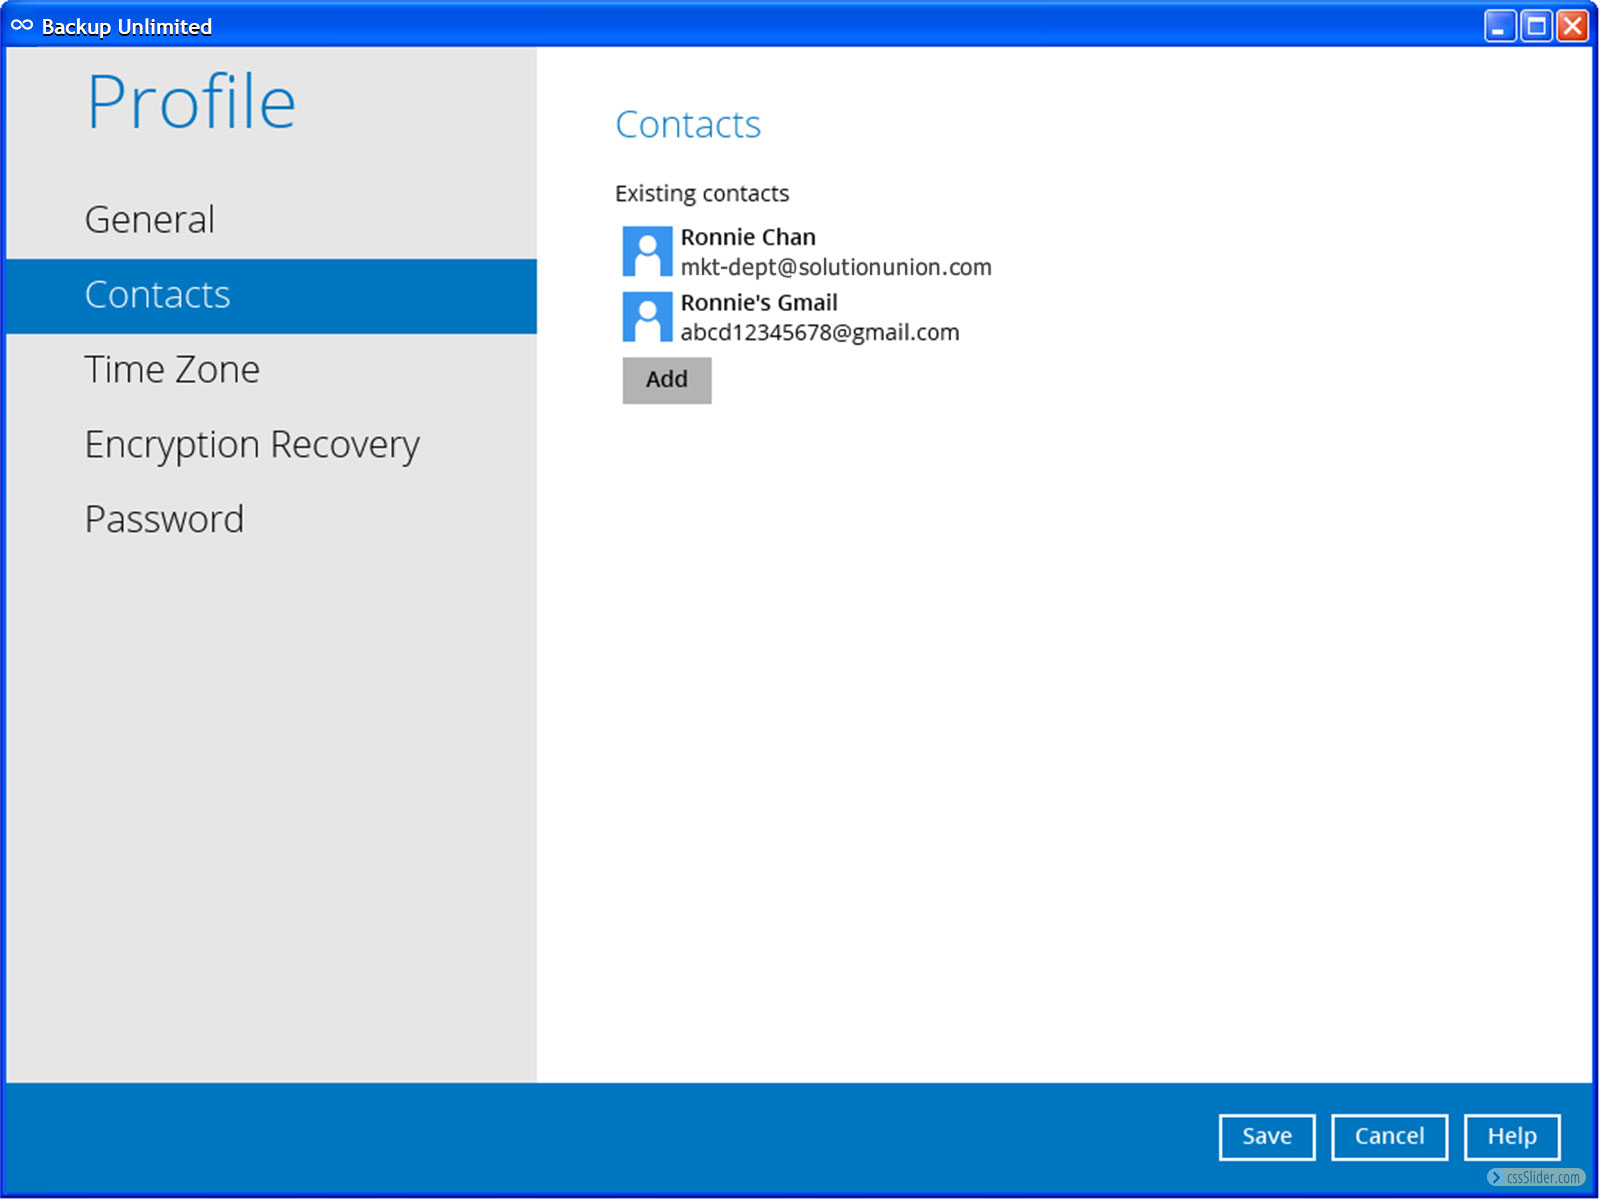Minimize the Backup Unlimited window
This screenshot has width=1600, height=1200.
[x=1499, y=26]
